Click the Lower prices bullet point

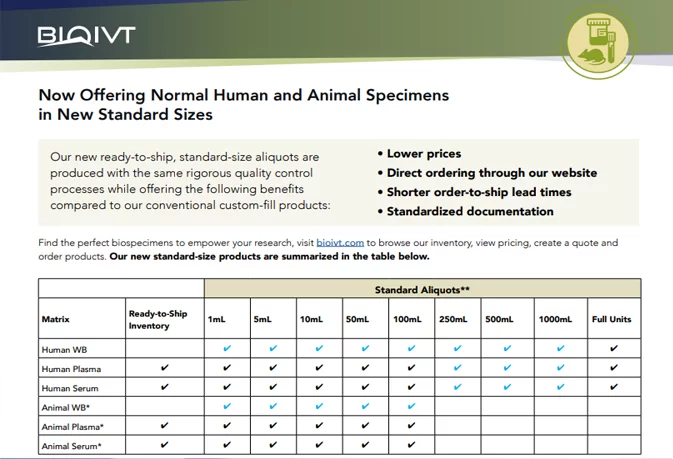423,154
